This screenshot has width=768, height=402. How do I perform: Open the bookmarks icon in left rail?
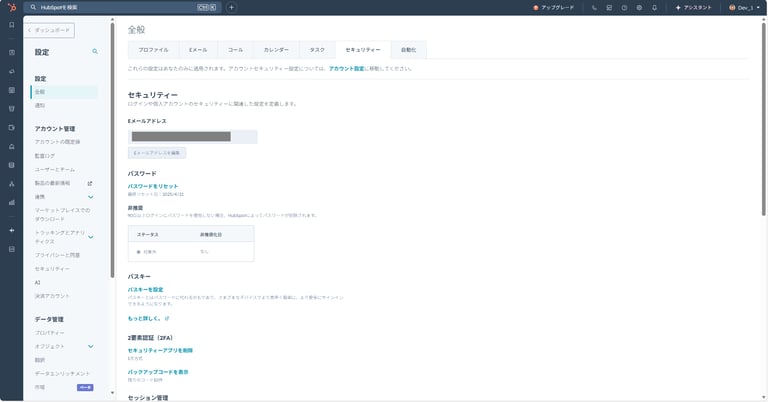click(x=12, y=25)
